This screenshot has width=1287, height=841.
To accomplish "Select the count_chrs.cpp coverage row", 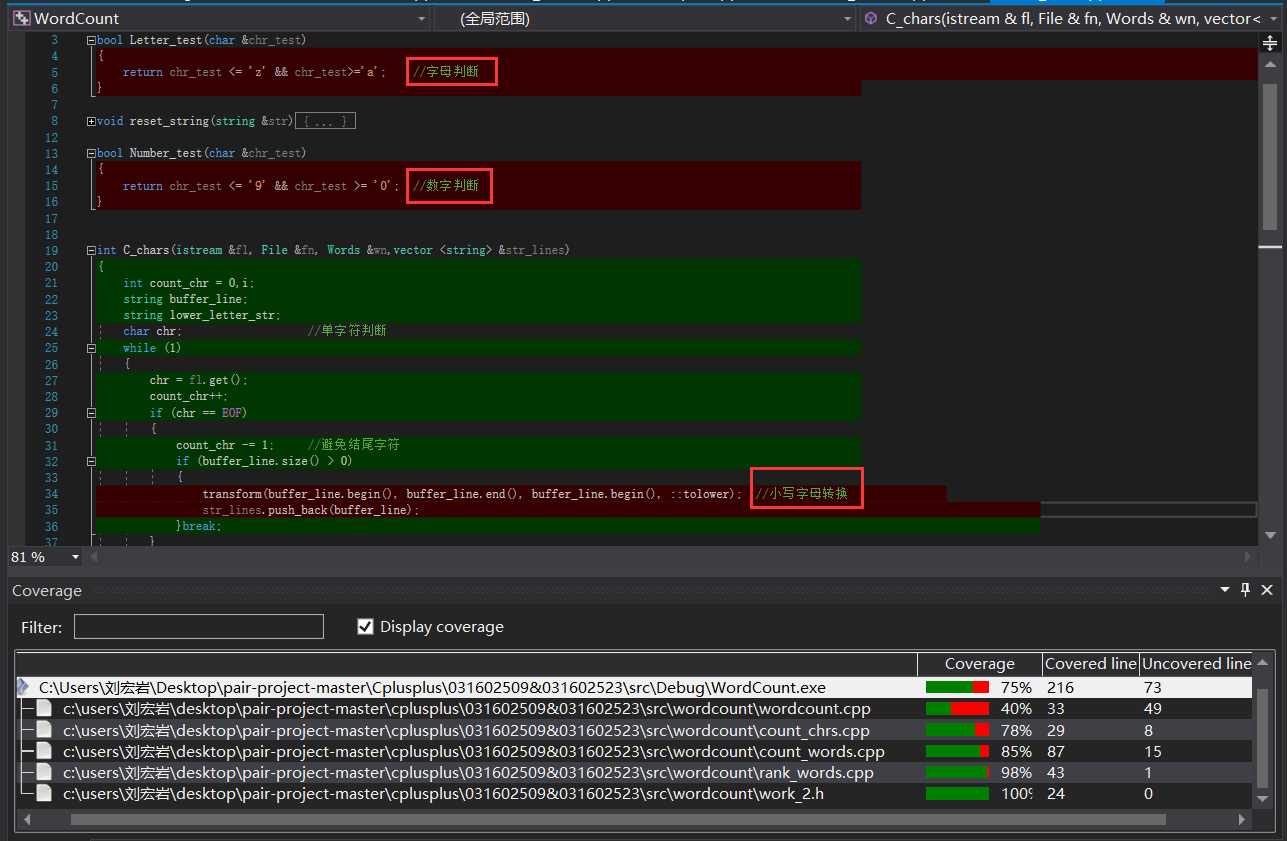I will (x=634, y=730).
